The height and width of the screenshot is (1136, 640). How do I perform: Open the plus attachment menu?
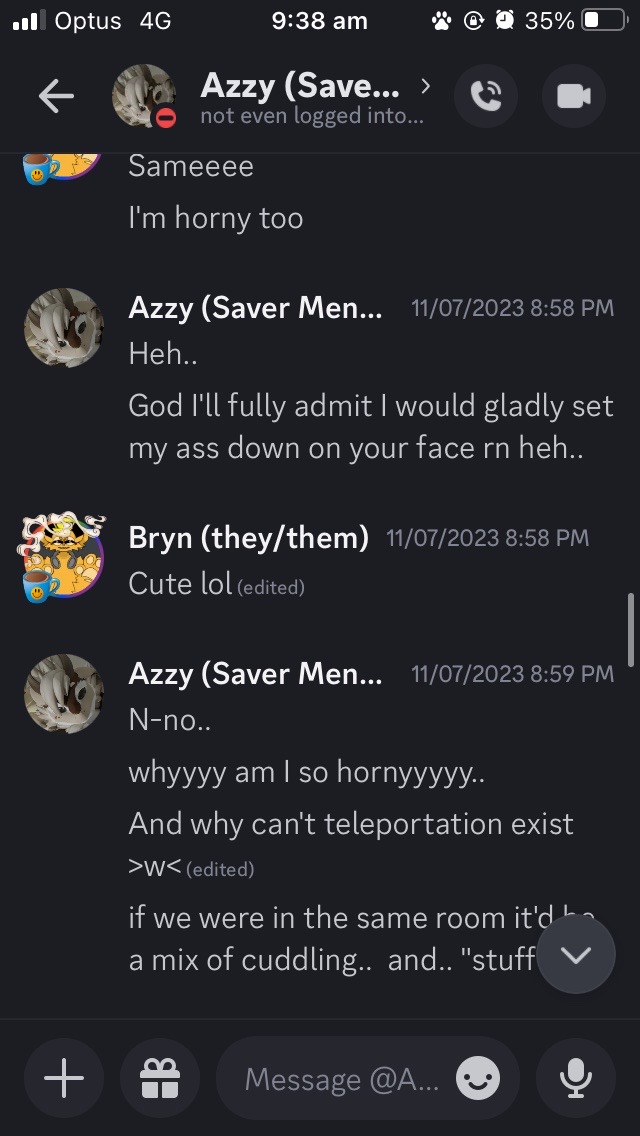64,1078
